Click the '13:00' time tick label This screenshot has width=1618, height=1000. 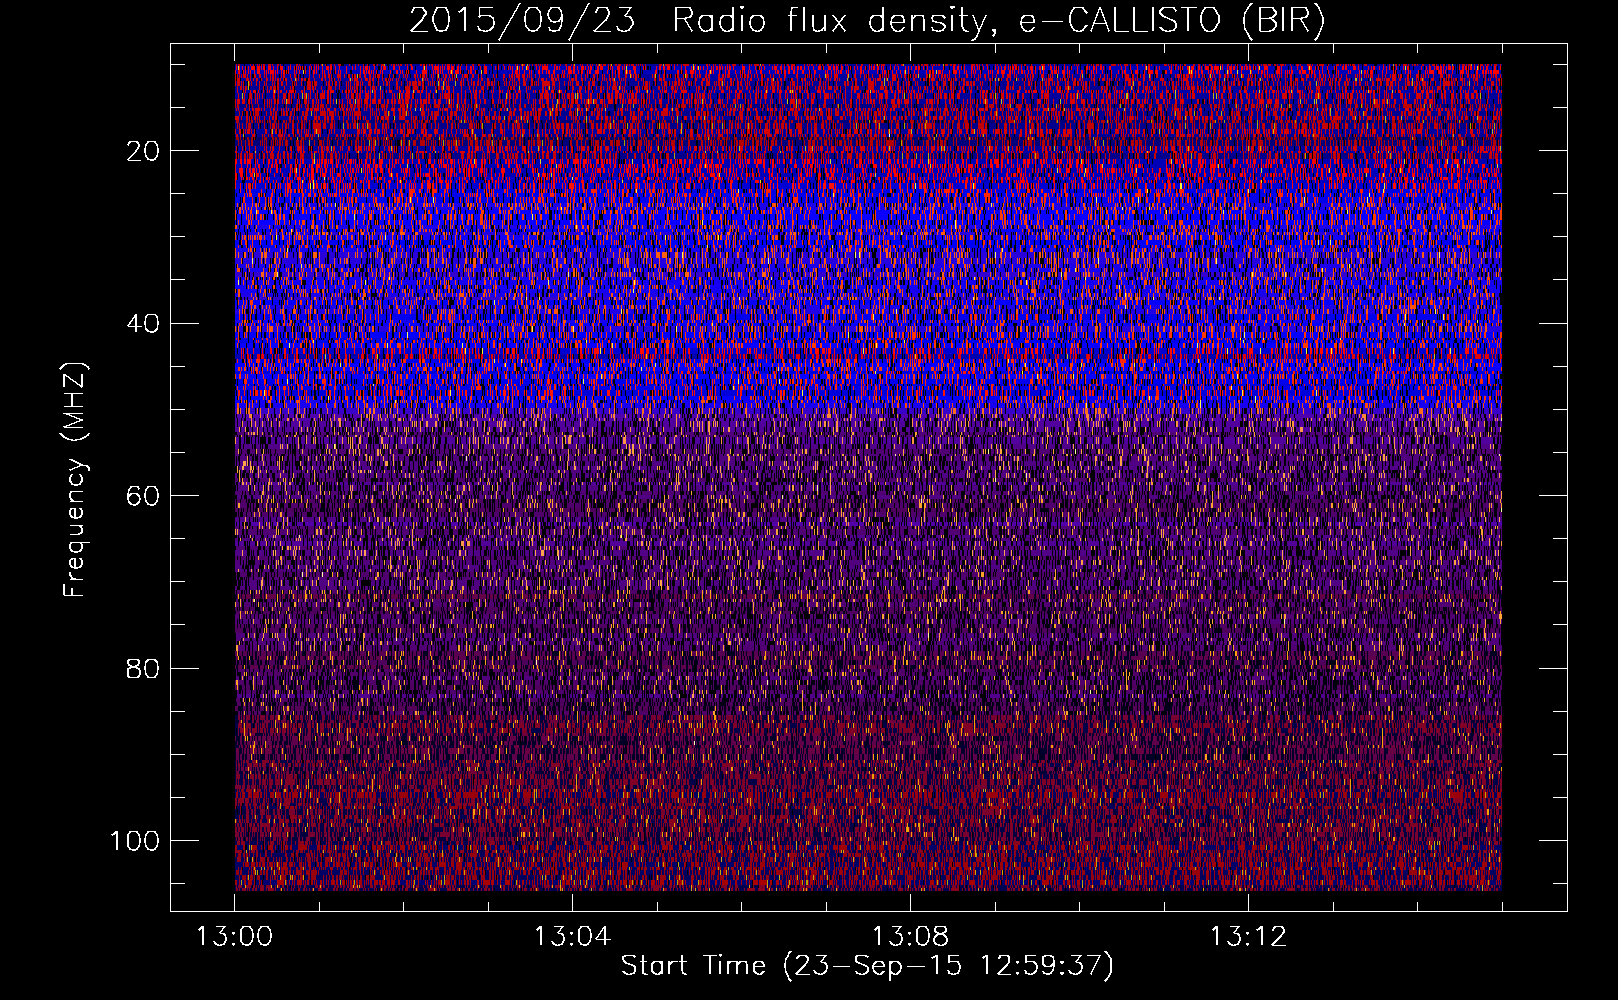pyautogui.click(x=234, y=937)
